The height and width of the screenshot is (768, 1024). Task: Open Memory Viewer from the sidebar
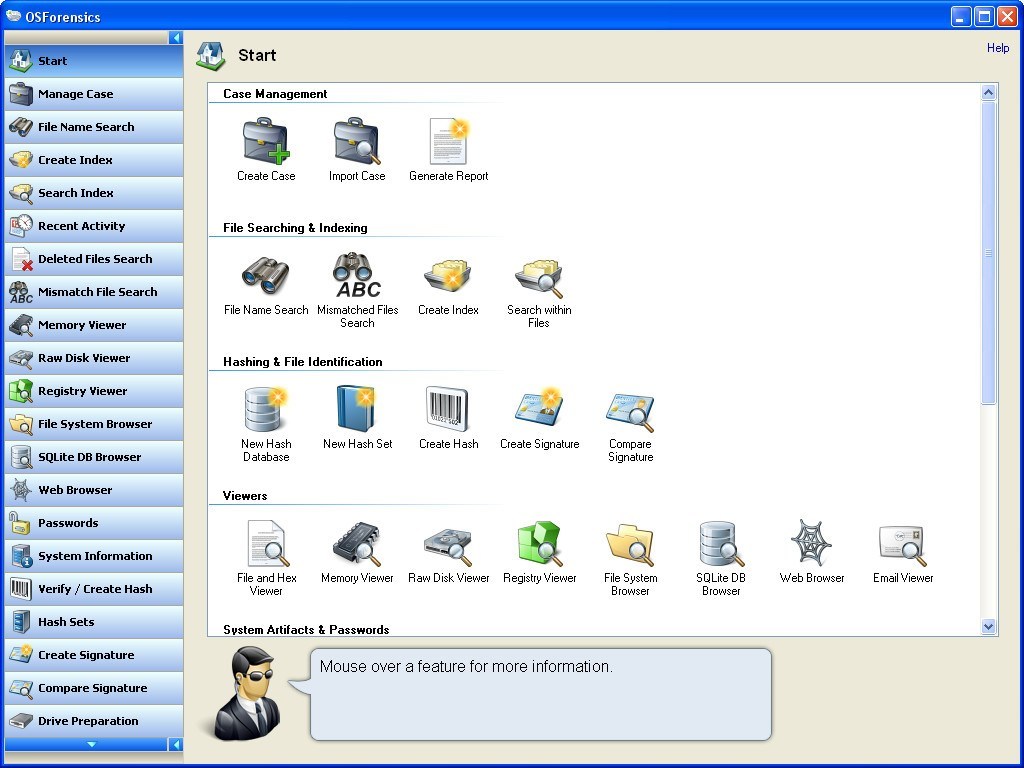pos(93,325)
